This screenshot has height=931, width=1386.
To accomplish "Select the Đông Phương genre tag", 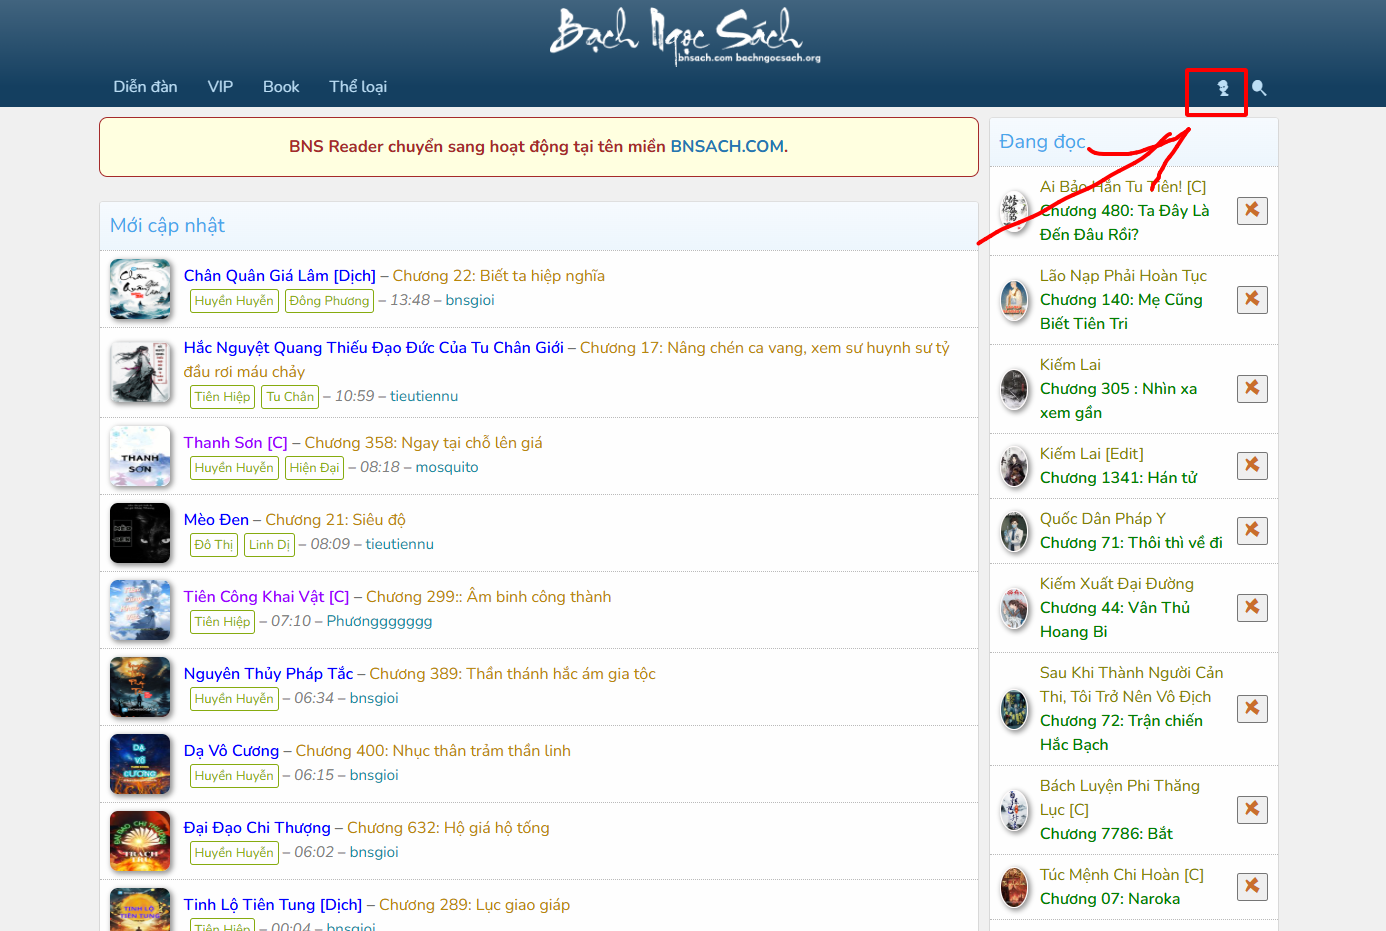I will [x=329, y=301].
